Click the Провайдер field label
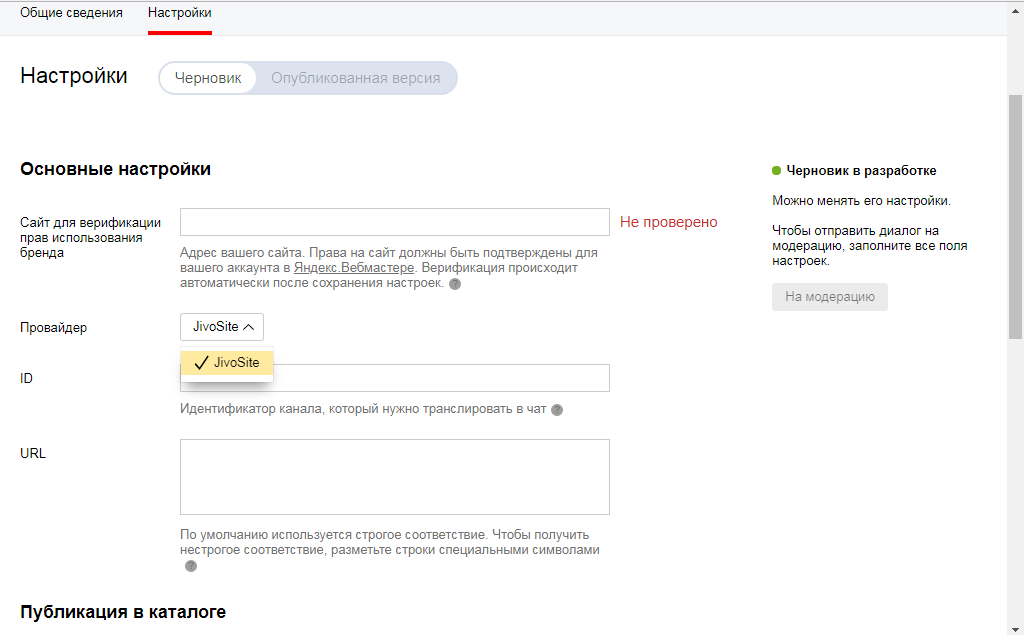1024x635 pixels. [53, 328]
